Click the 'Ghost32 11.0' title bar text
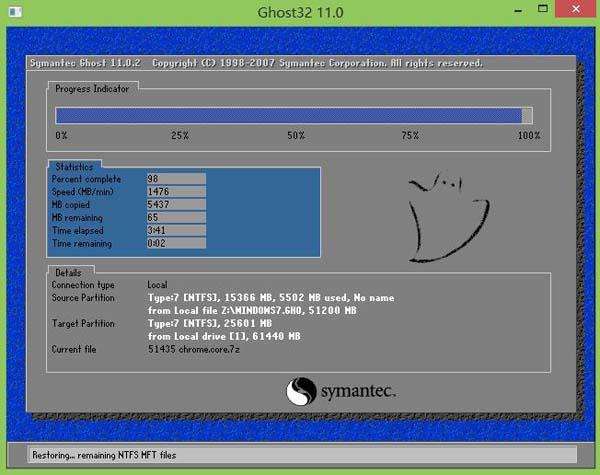The image size is (600, 475). coord(300,12)
